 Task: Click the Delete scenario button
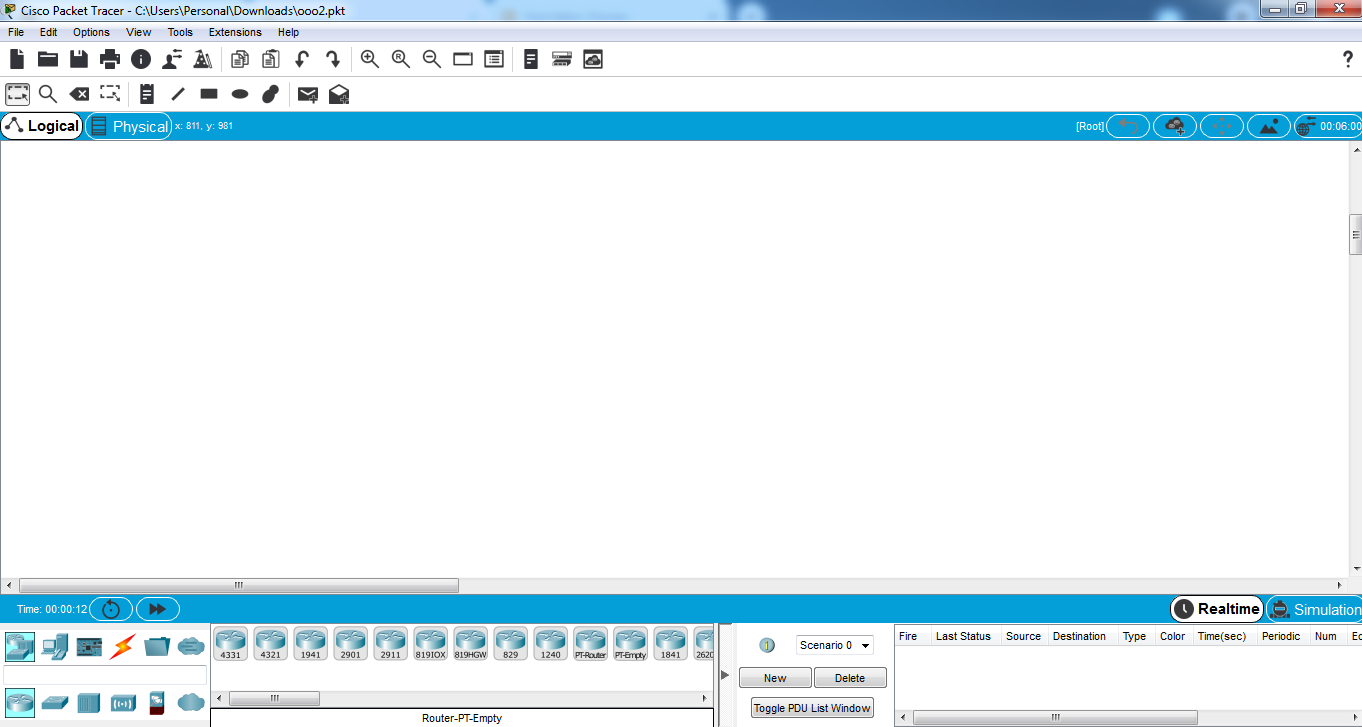[850, 678]
